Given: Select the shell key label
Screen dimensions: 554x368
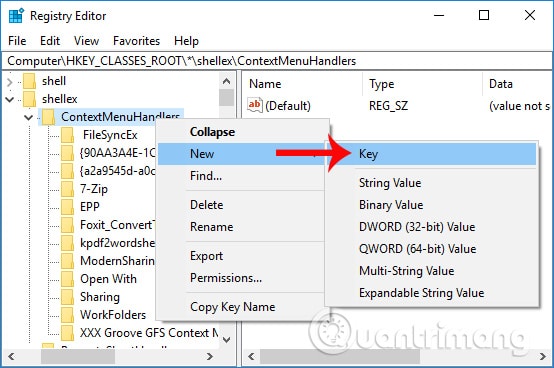Looking at the screenshot, I should tap(54, 81).
